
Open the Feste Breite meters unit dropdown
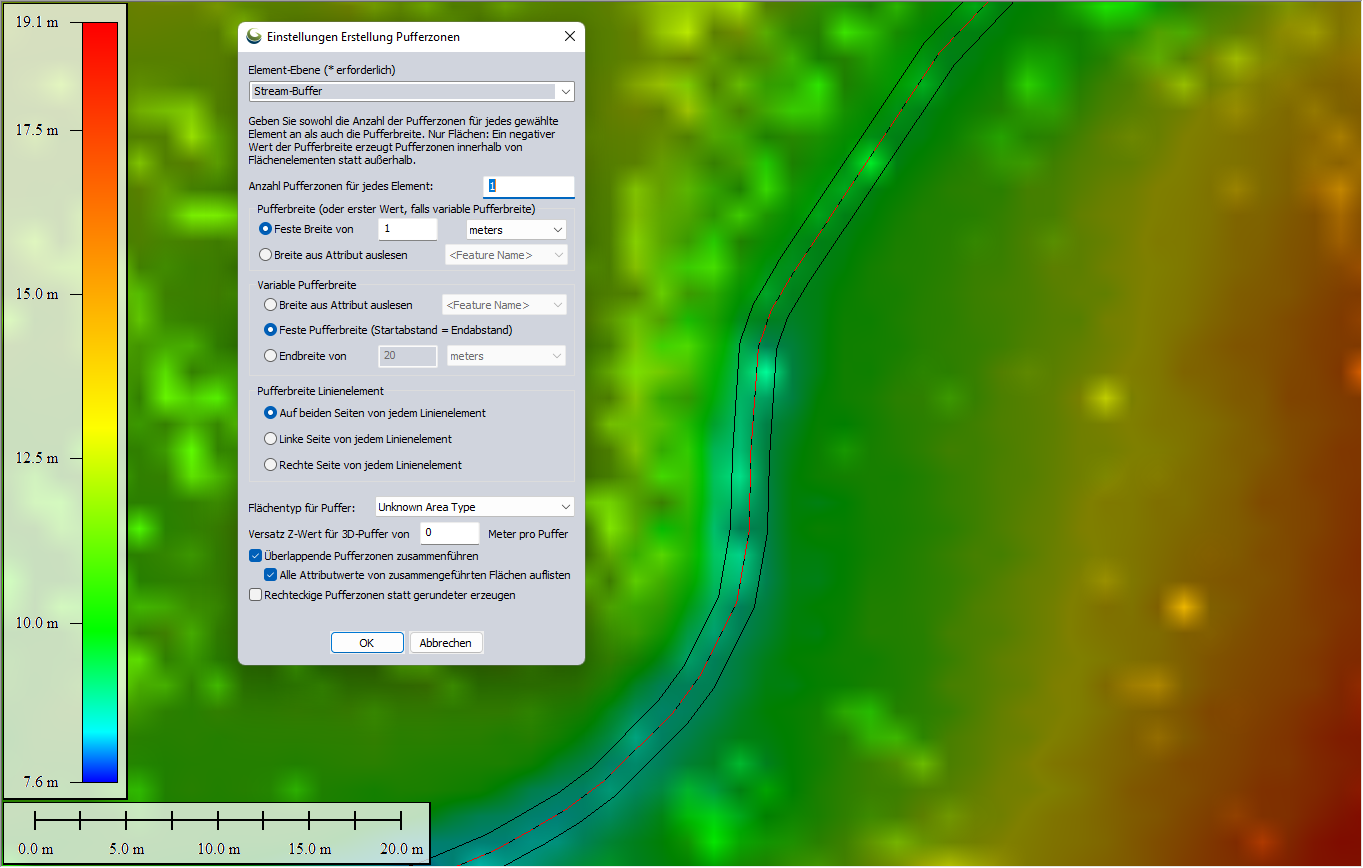click(517, 230)
